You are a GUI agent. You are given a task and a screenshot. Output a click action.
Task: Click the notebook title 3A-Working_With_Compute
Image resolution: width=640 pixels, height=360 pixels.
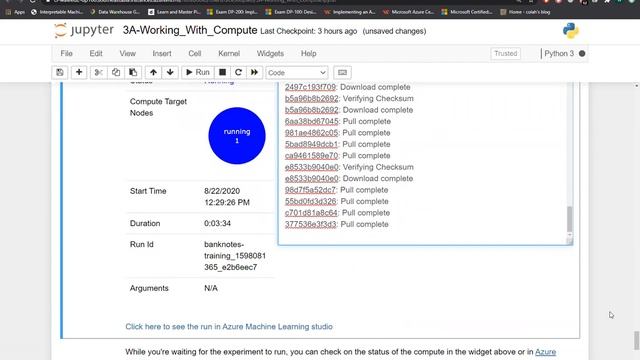(x=190, y=31)
